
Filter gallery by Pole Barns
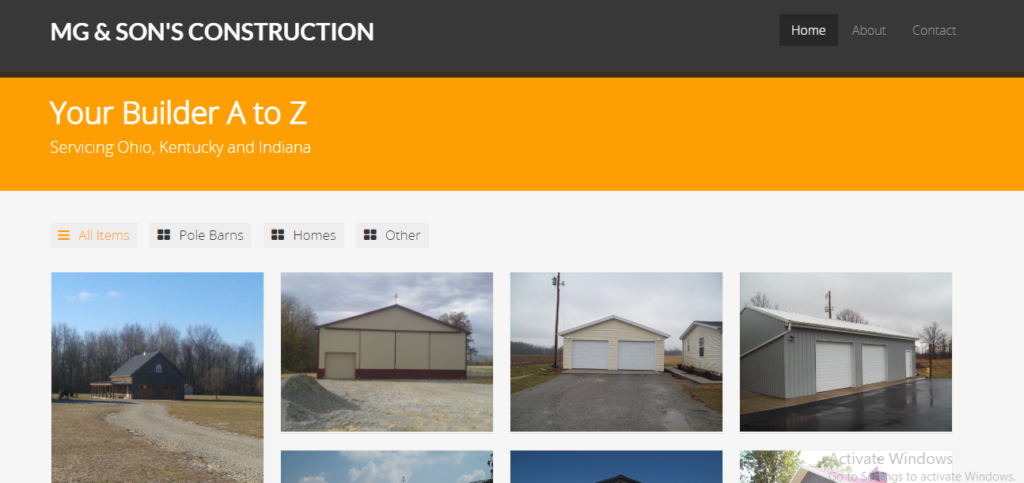click(x=200, y=235)
